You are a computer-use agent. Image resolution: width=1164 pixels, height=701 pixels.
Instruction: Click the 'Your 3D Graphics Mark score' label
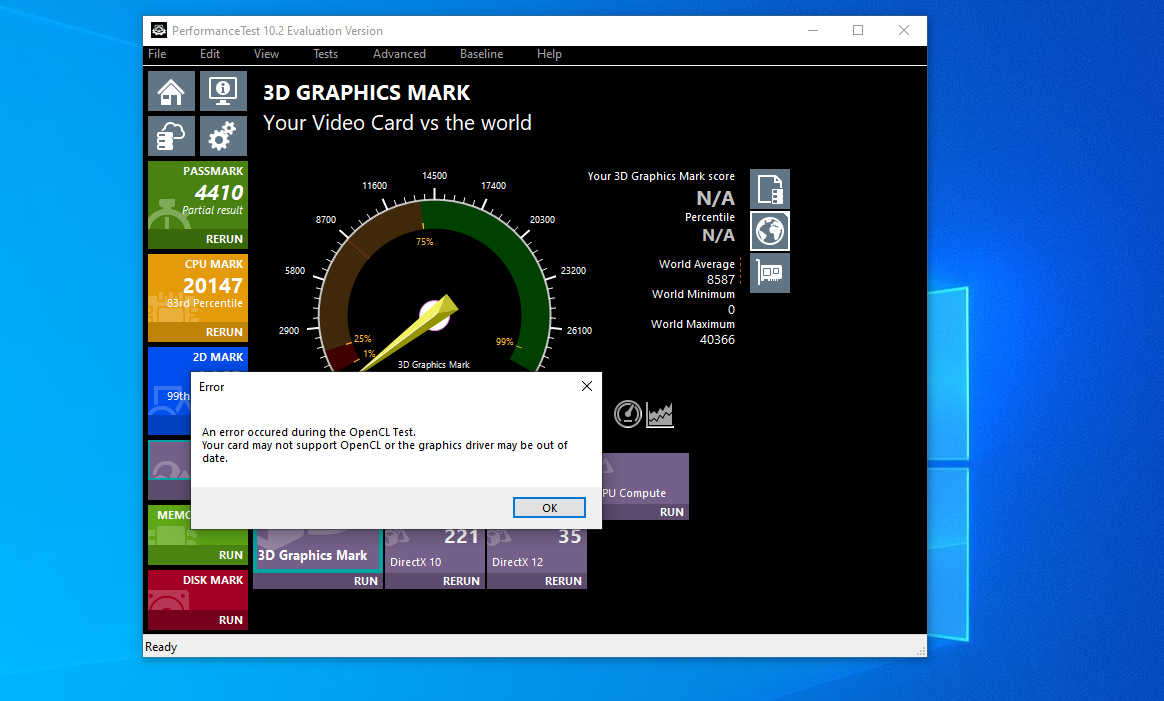[661, 176]
